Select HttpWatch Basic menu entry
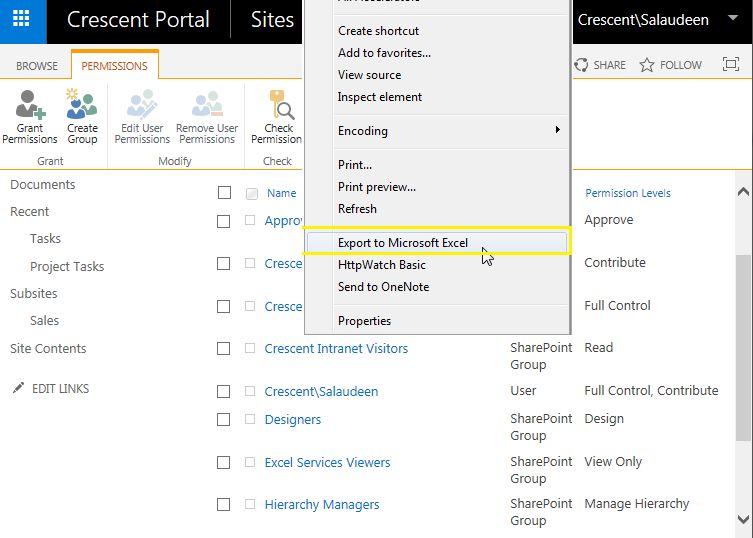Image resolution: width=753 pixels, height=538 pixels. (x=382, y=265)
